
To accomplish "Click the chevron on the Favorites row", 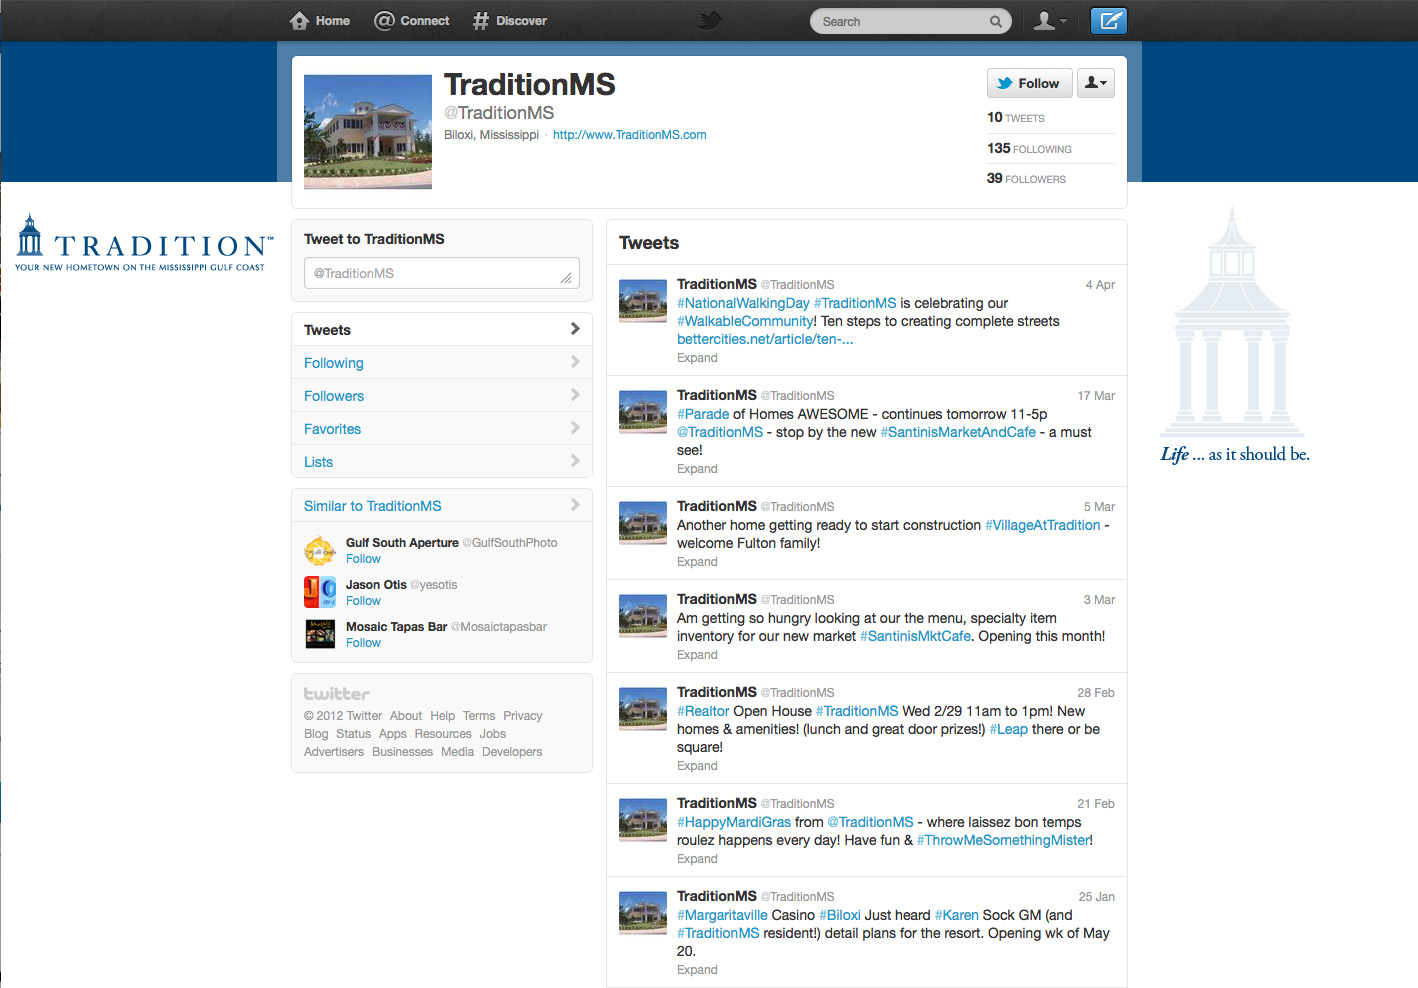I will [575, 428].
